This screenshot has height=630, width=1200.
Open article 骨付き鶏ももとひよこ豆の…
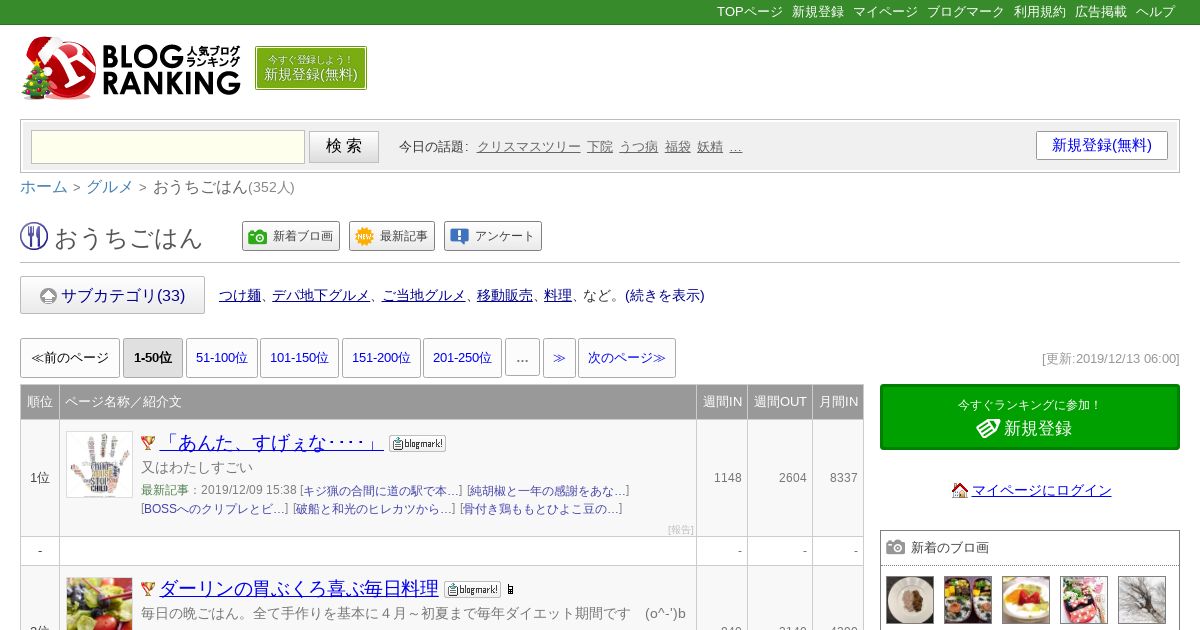541,509
